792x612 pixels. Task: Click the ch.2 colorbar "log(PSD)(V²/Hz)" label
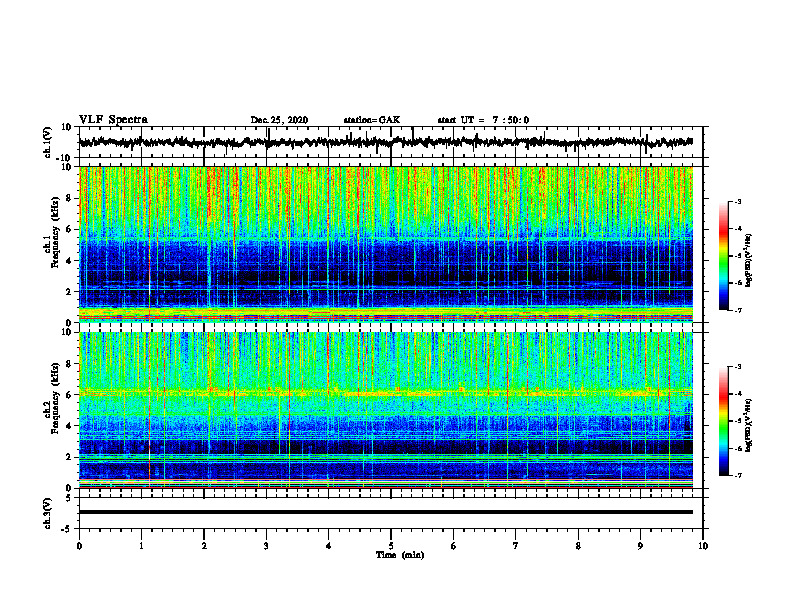[749, 425]
